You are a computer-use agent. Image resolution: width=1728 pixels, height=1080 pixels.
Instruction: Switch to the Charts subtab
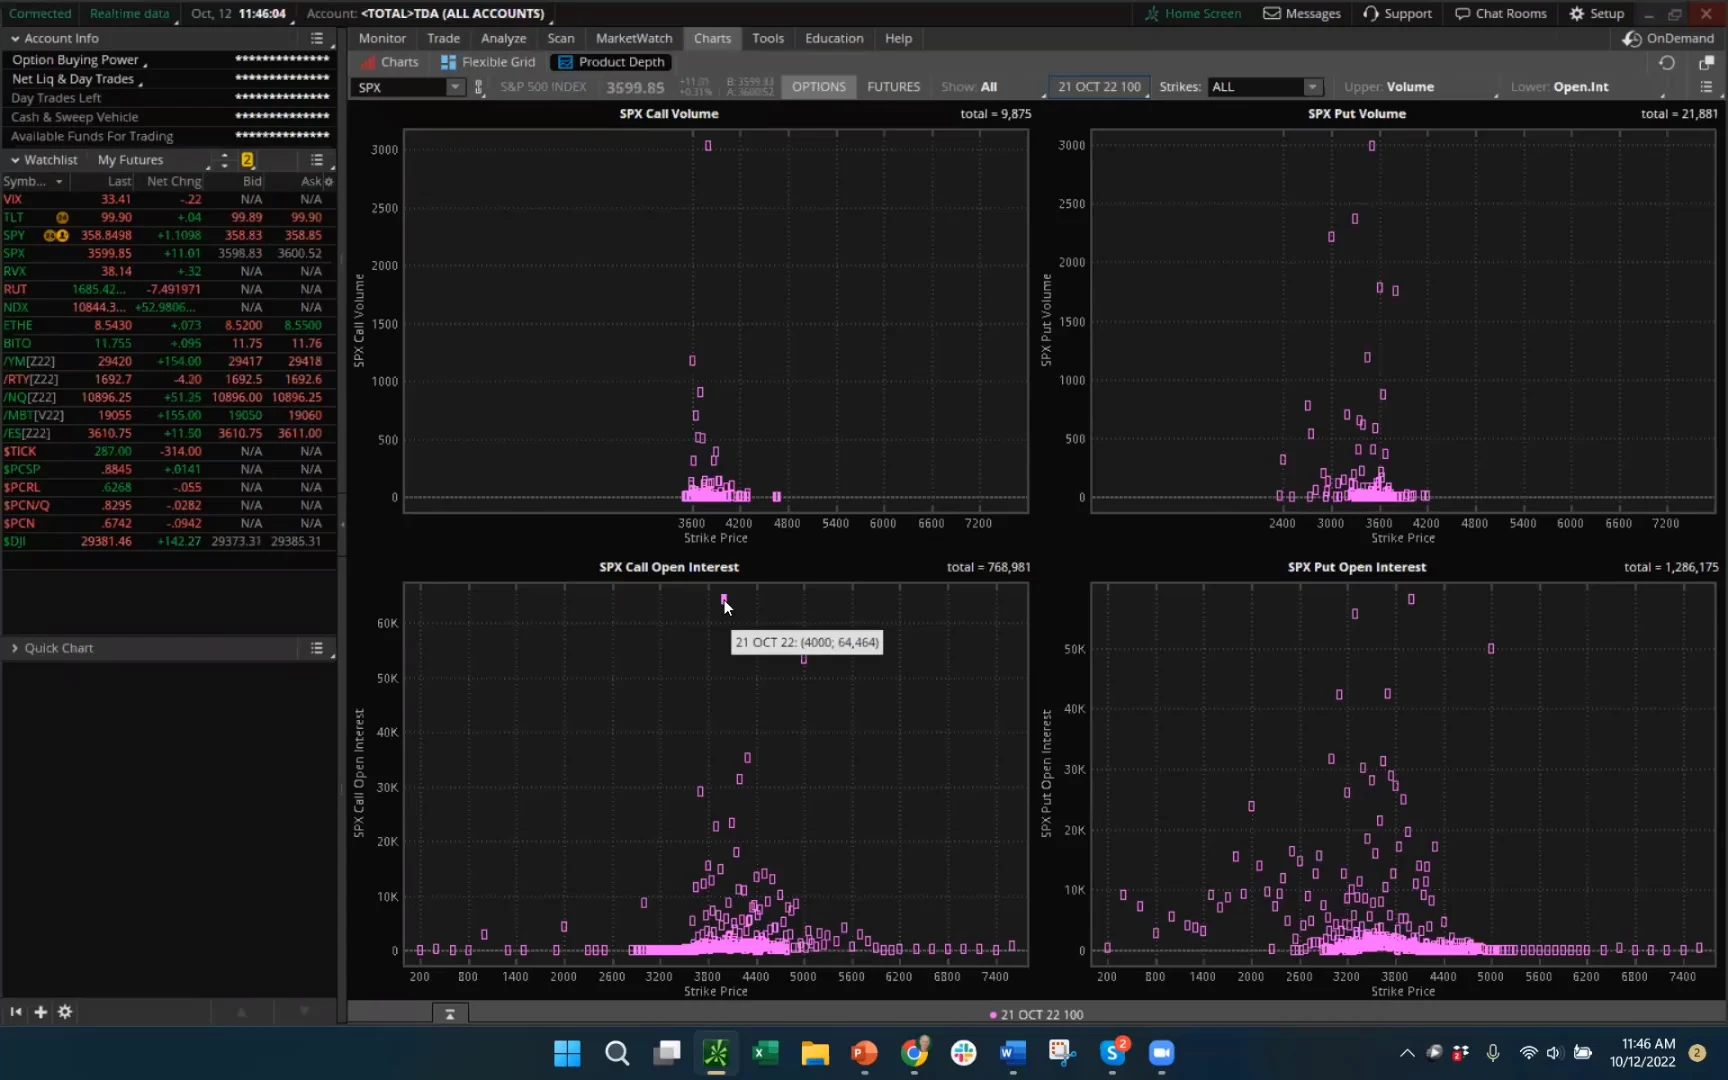click(x=390, y=62)
